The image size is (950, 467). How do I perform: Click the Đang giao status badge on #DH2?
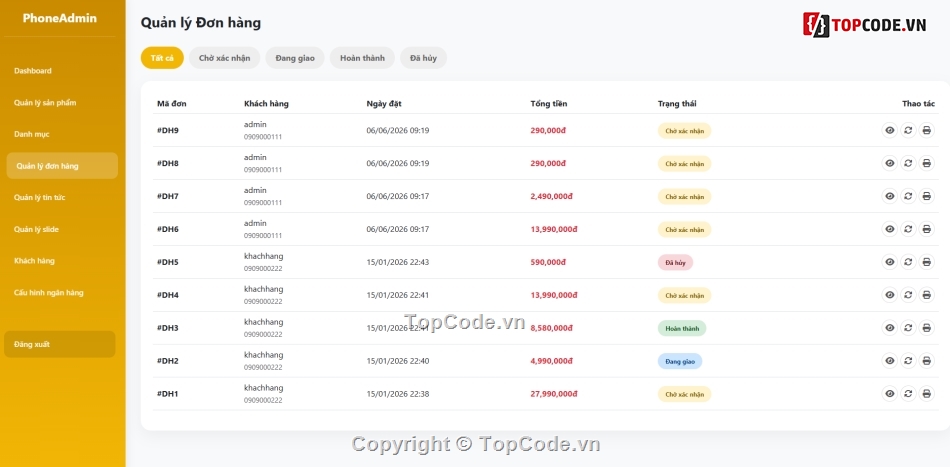click(680, 361)
